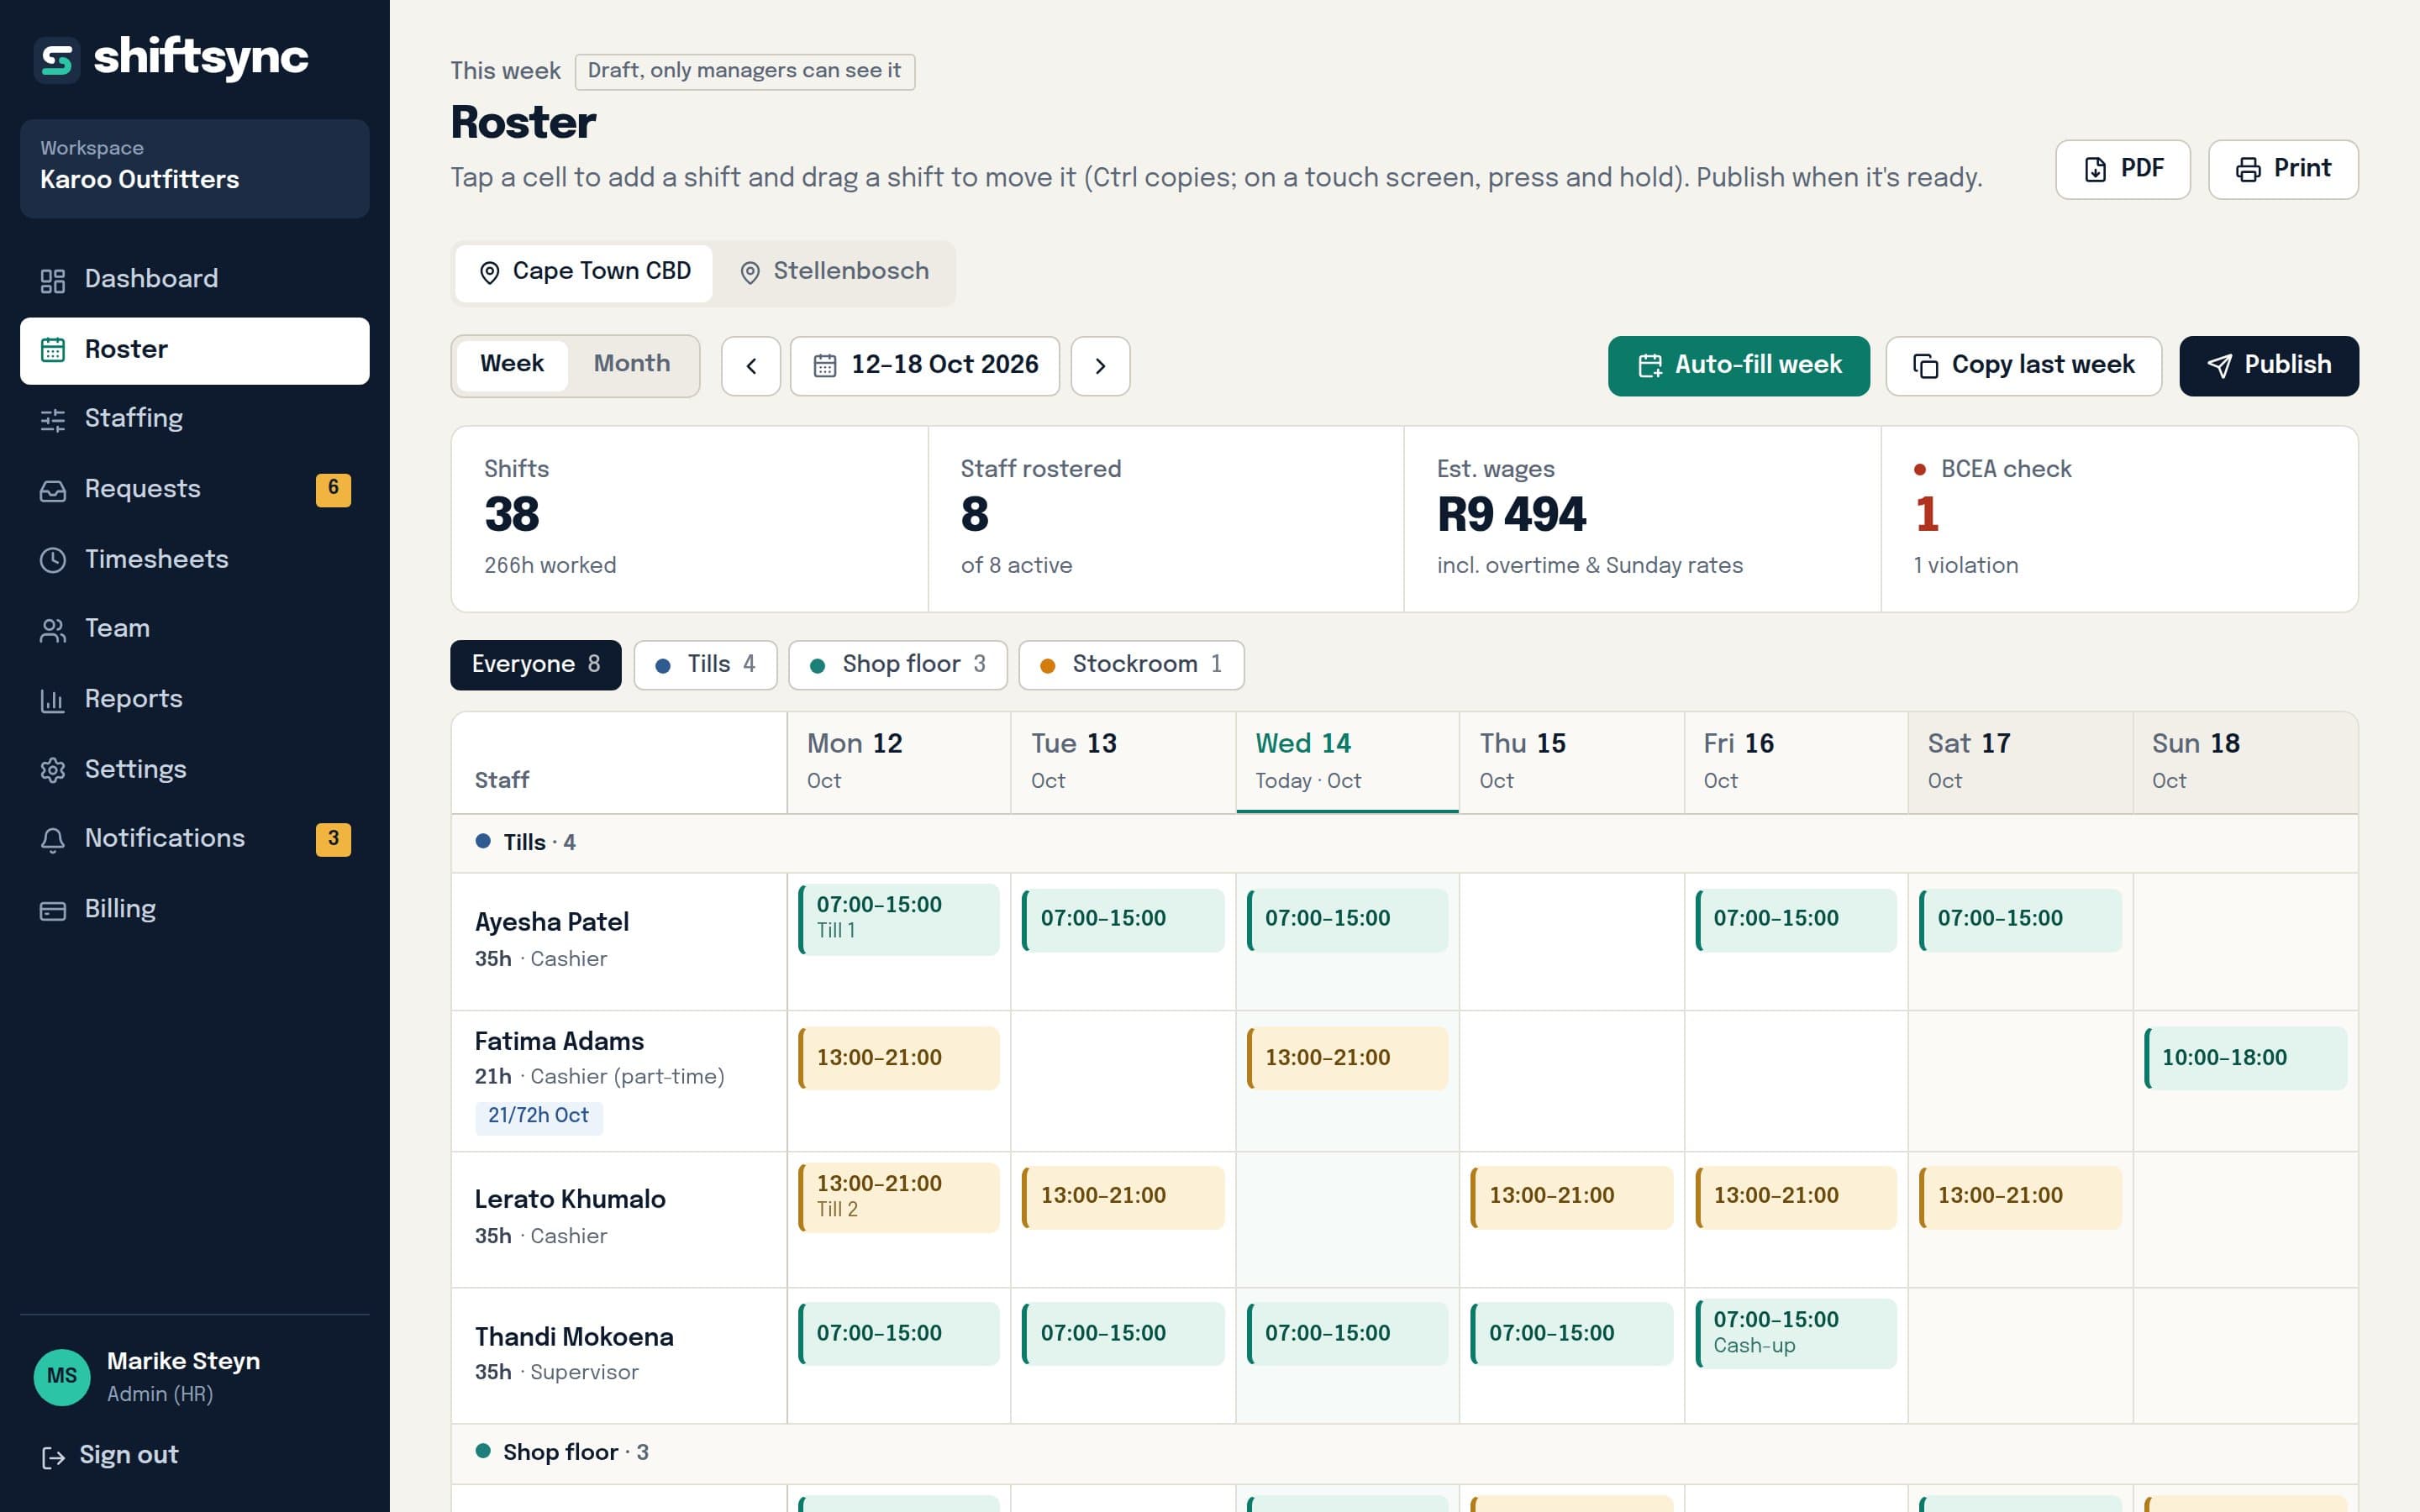This screenshot has width=2420, height=1512.
Task: Open Thandi Mokoena's Friday Cash-up shift
Action: [x=1796, y=1333]
